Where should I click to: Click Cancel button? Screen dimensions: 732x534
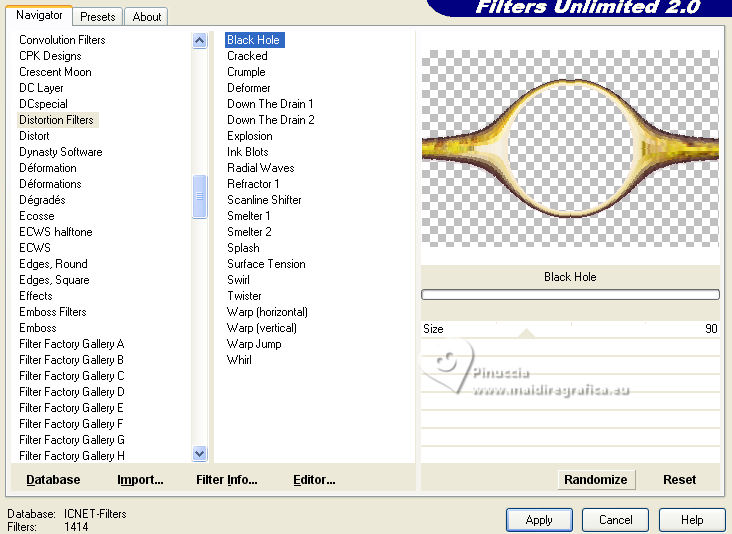click(615, 520)
